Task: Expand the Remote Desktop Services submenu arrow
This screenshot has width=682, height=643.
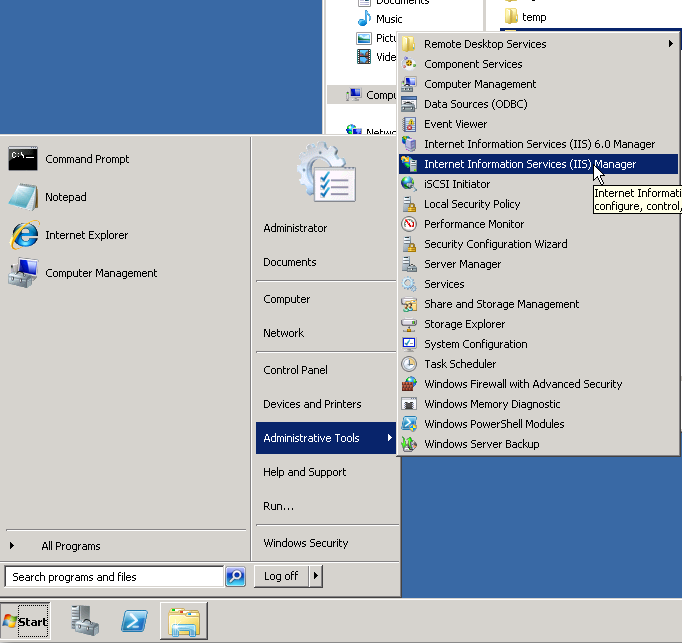Action: point(671,44)
